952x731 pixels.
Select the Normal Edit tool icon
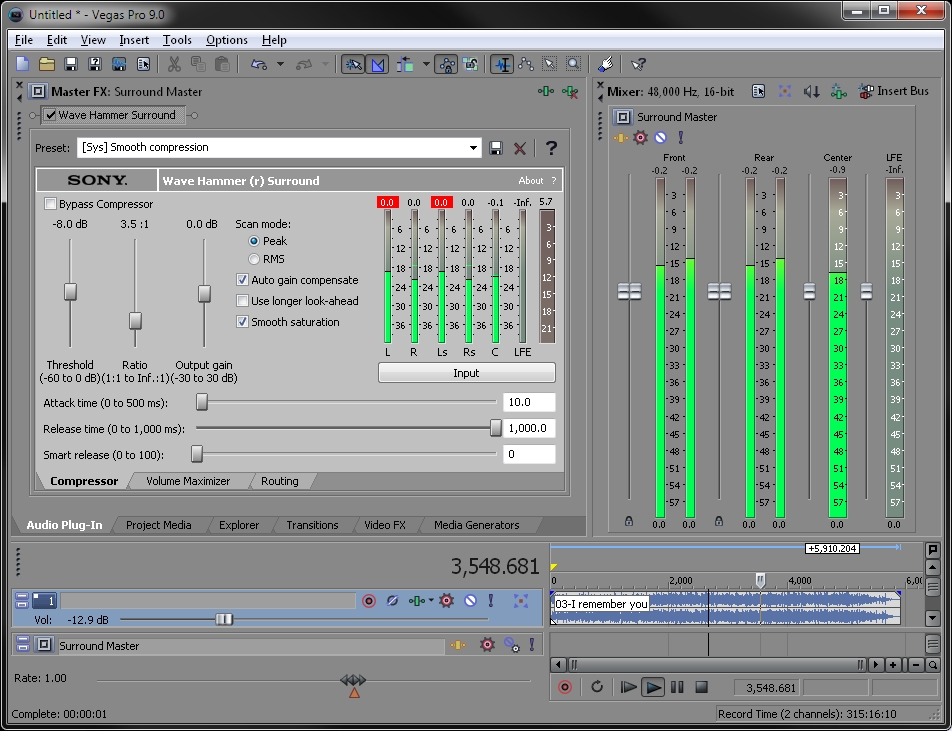pos(502,64)
